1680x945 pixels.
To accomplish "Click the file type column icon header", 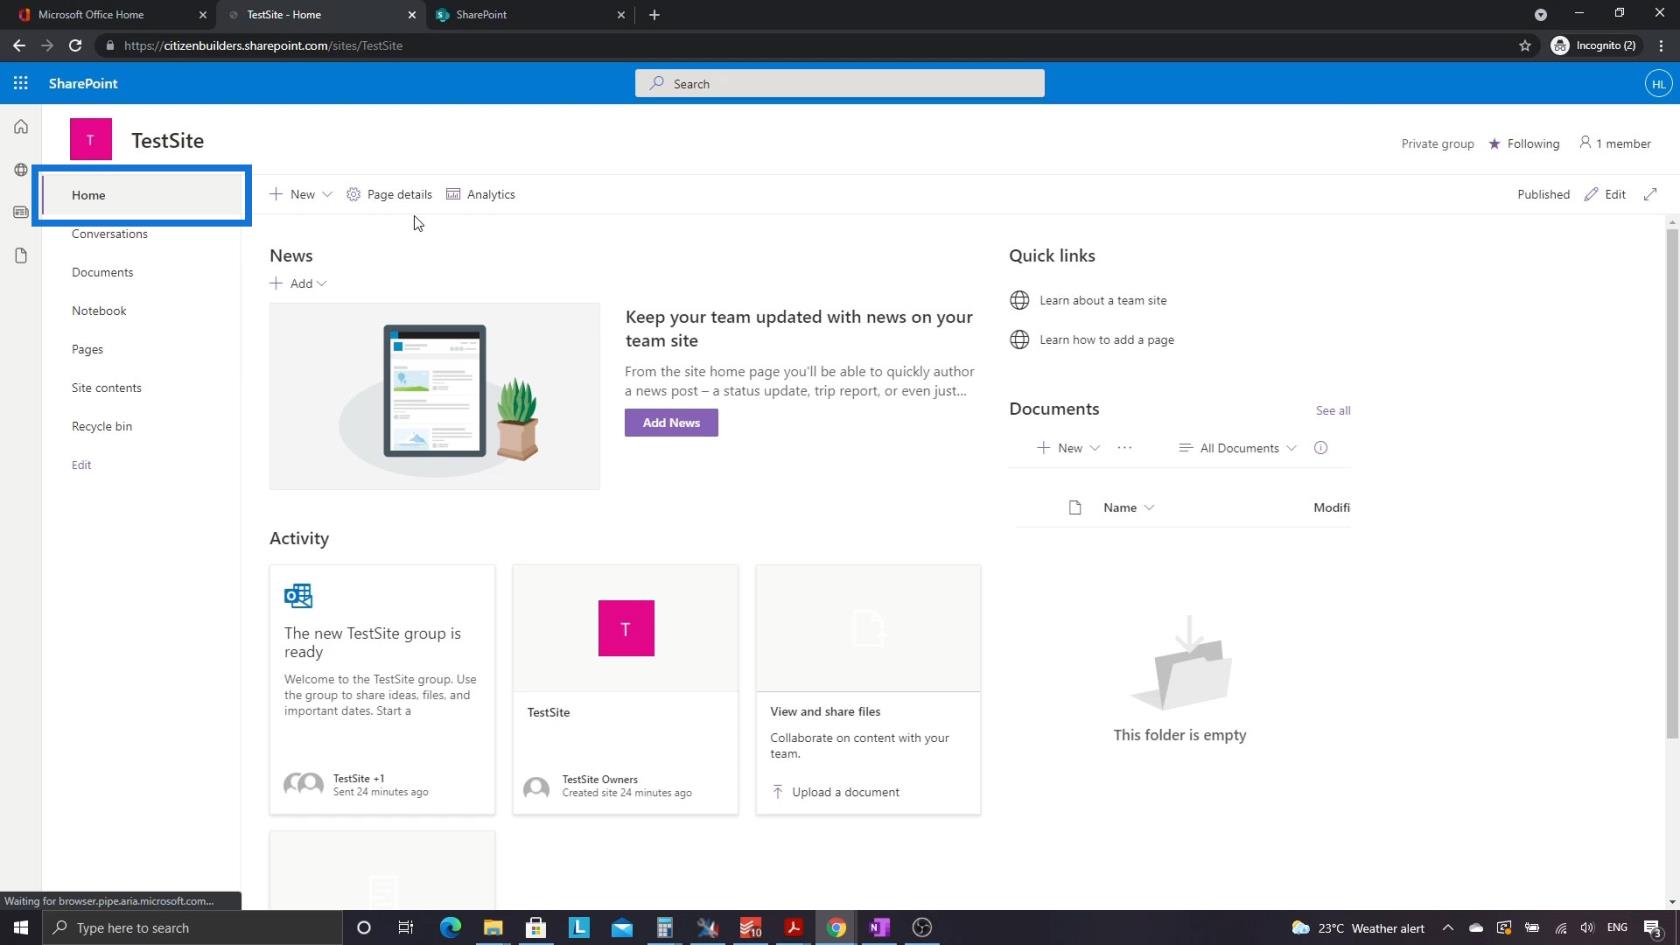I will tap(1075, 508).
